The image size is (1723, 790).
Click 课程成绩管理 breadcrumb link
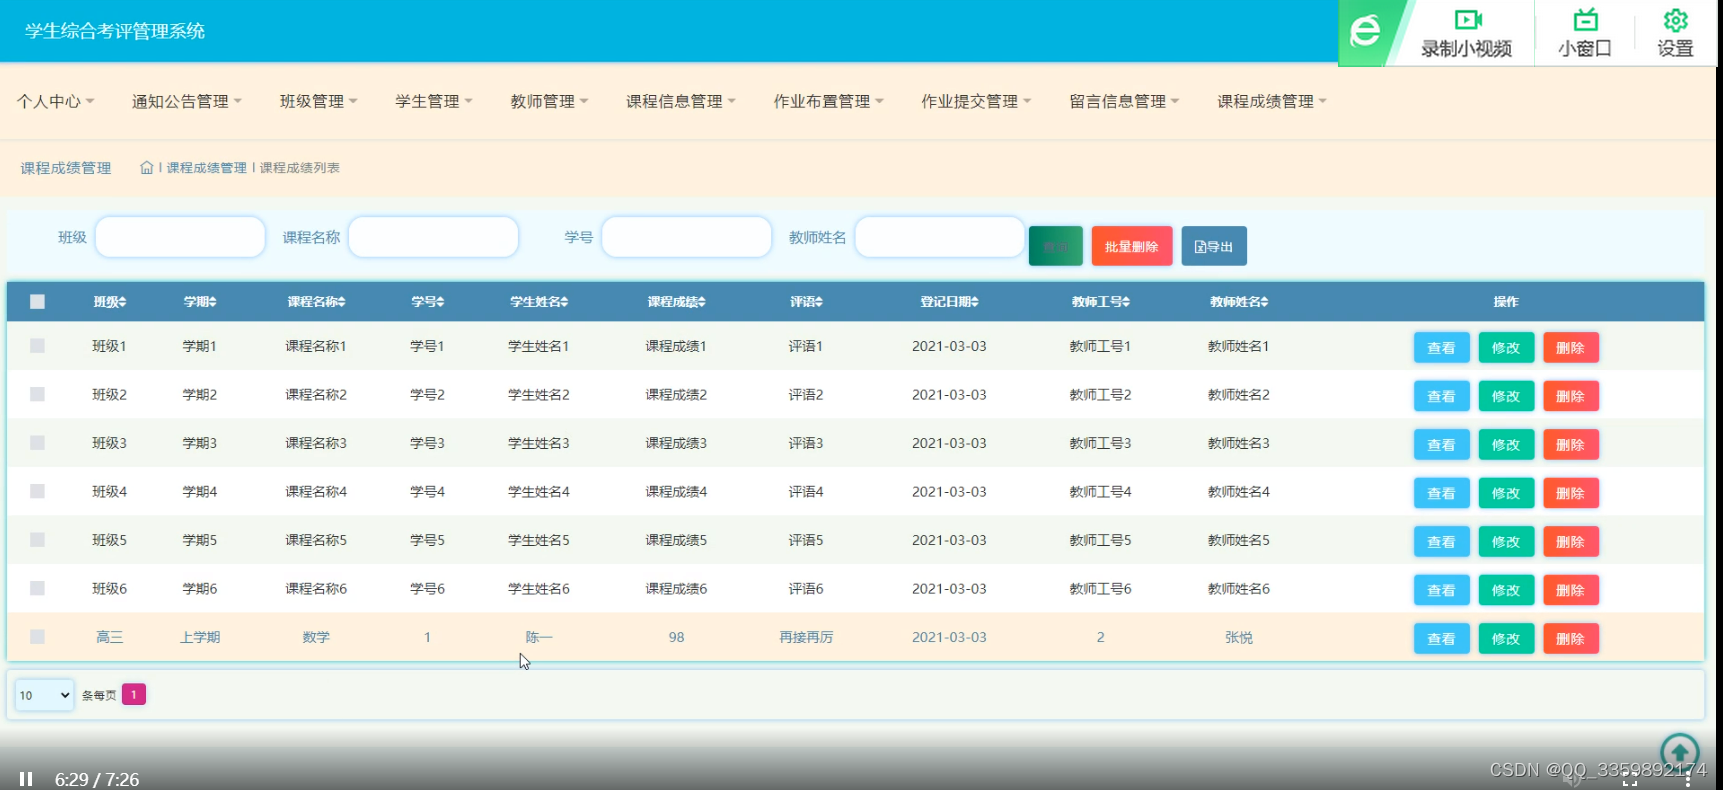coord(206,168)
